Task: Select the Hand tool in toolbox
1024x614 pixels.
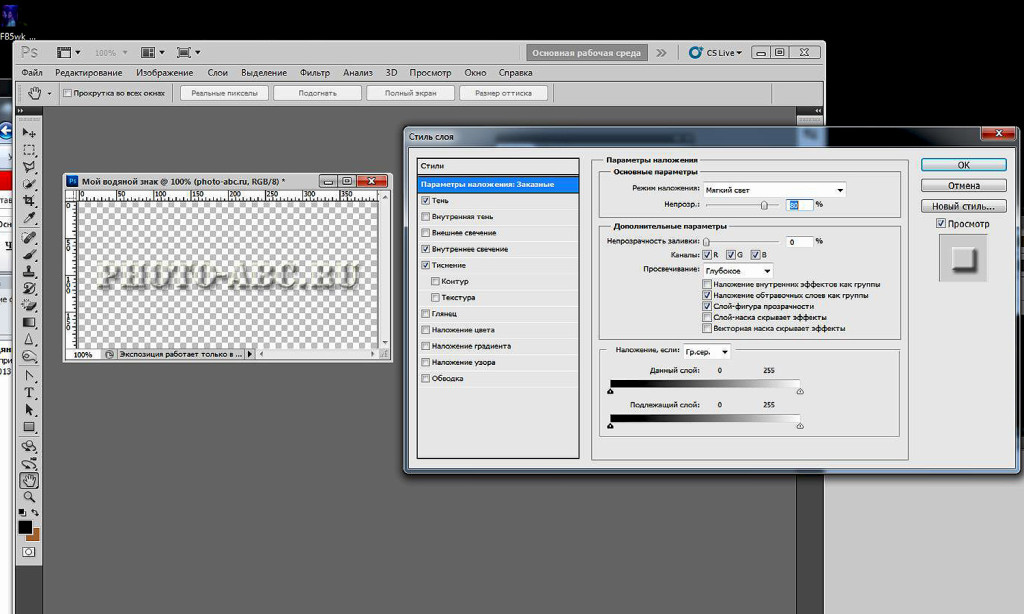Action: click(29, 481)
